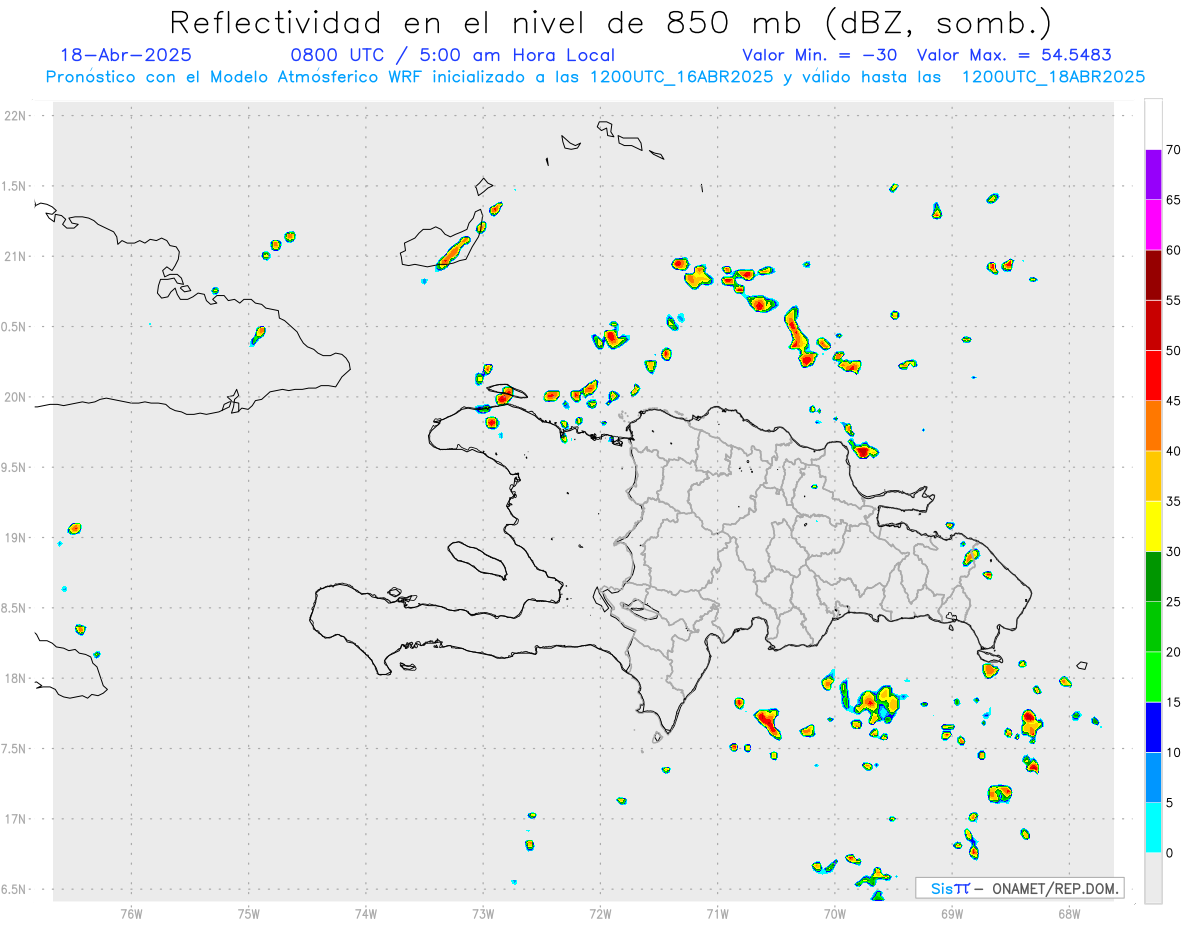1200x927 pixels.
Task: Click the '21N' latitude label
Action: (17, 257)
